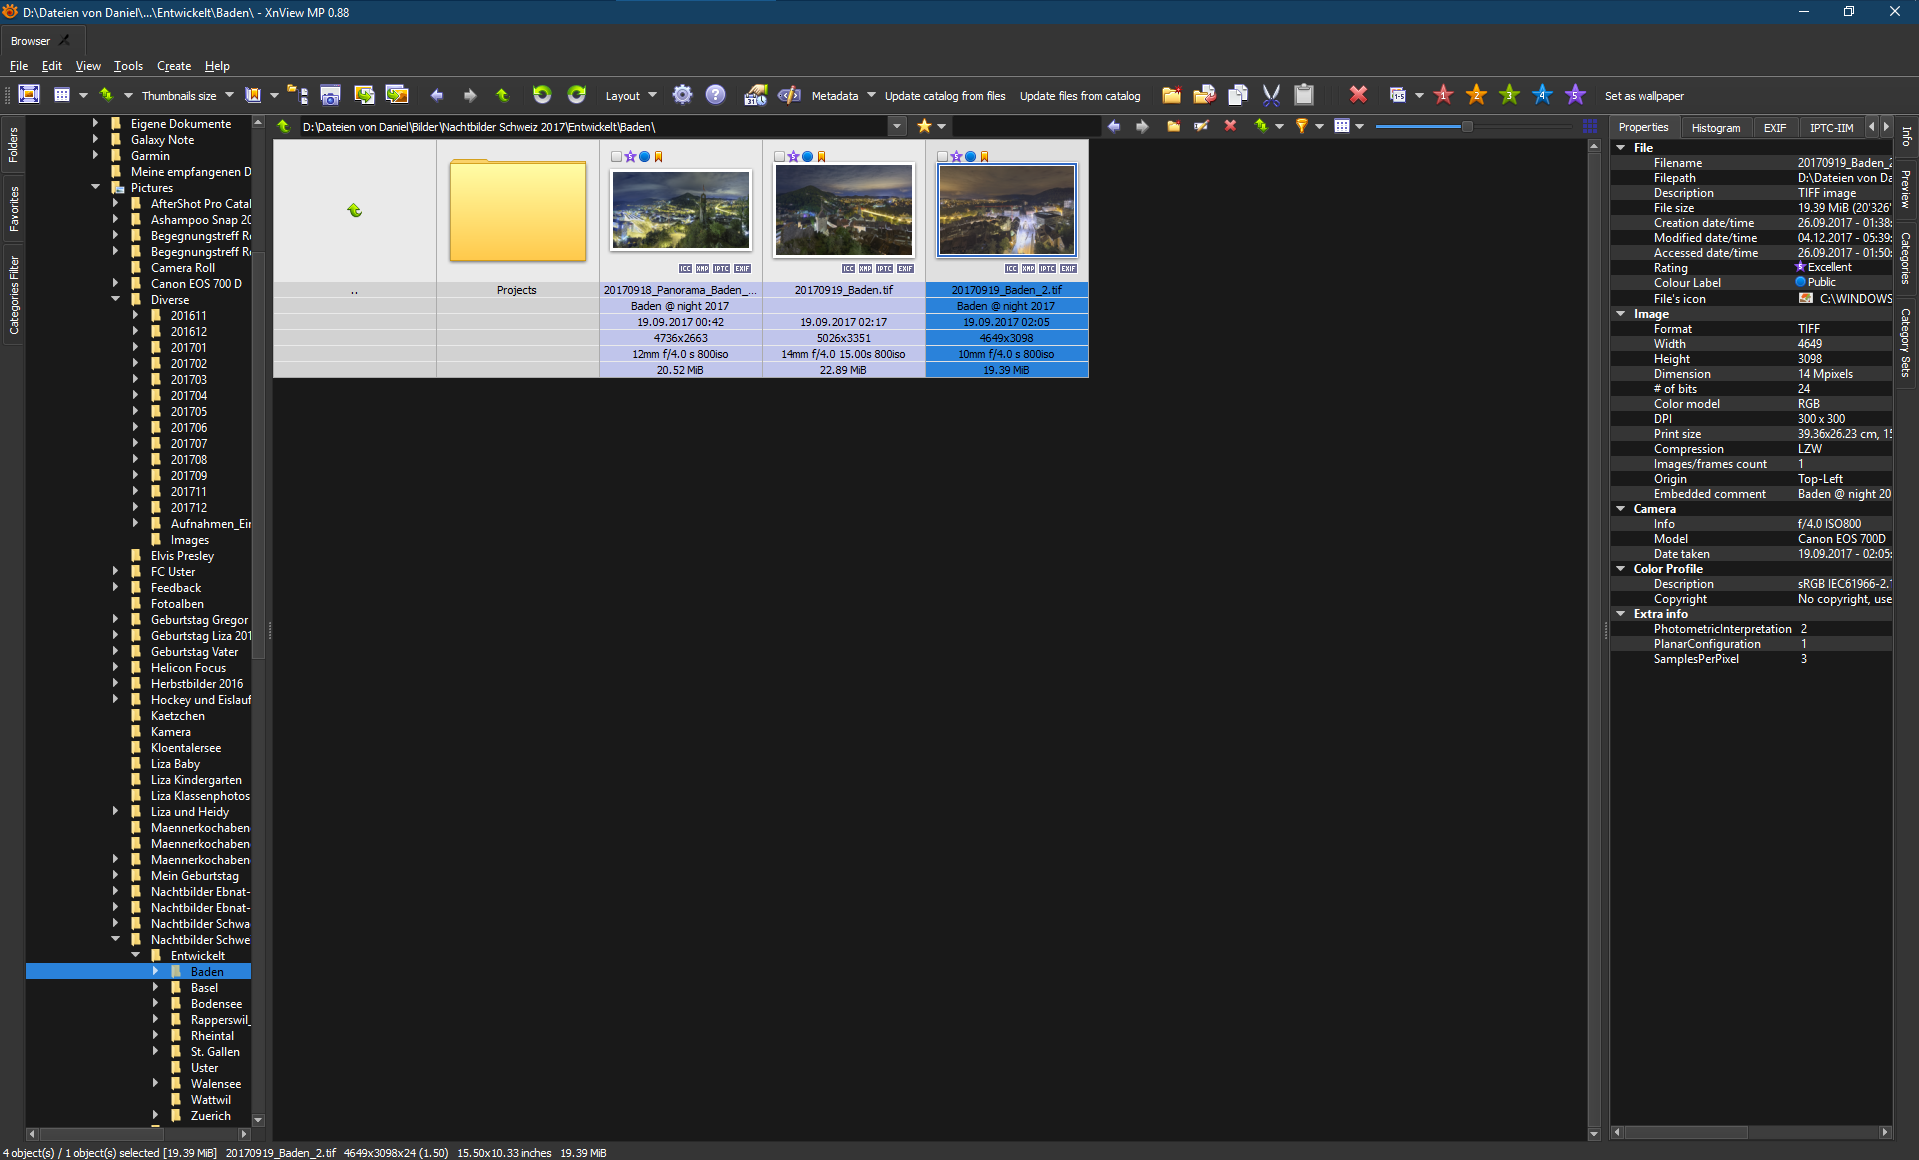Switch to the Histogram tab

tap(1716, 127)
